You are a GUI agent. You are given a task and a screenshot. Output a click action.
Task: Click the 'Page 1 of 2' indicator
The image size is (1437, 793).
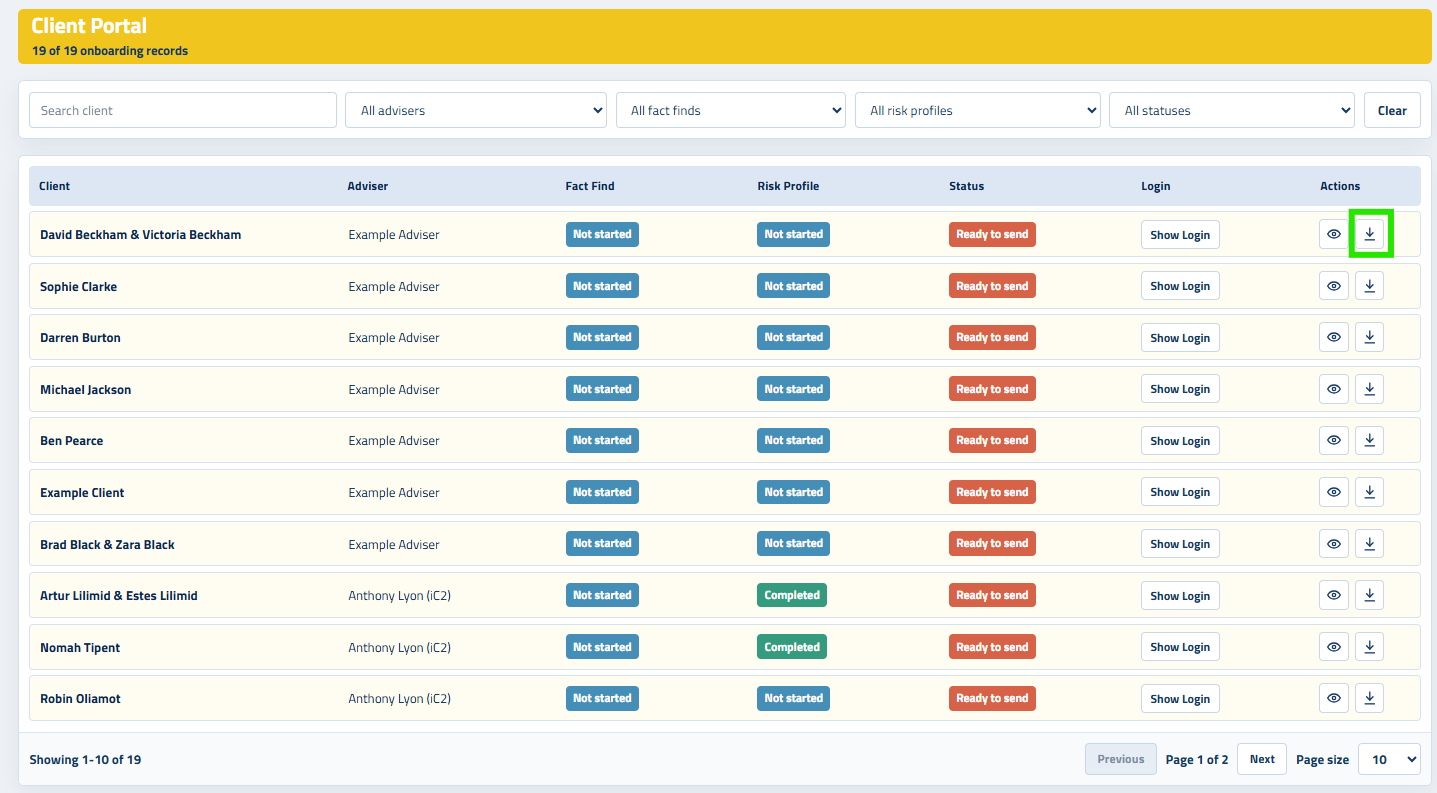pos(1197,760)
